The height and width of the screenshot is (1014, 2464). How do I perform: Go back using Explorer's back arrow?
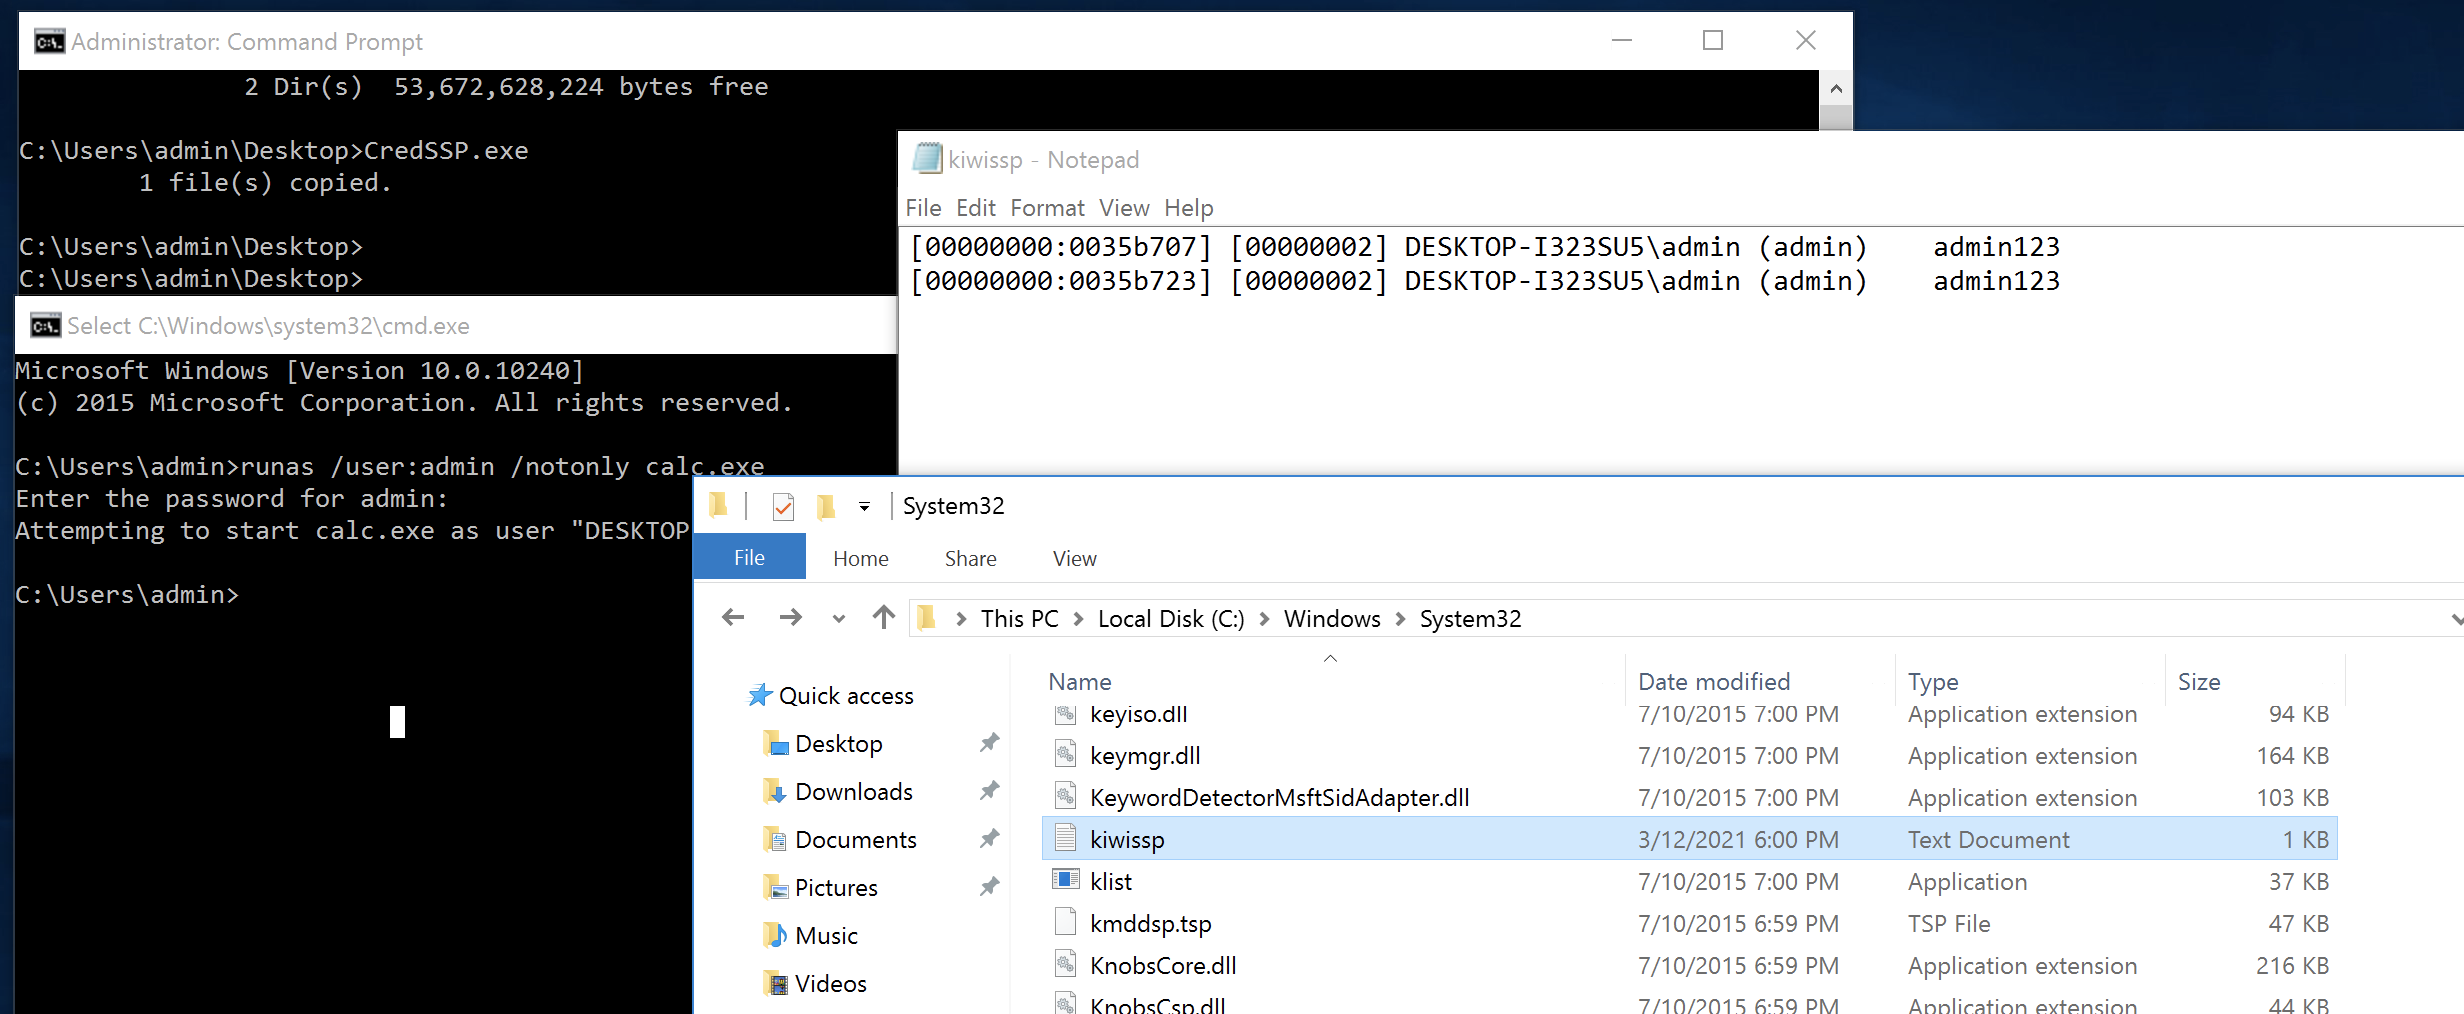(733, 618)
